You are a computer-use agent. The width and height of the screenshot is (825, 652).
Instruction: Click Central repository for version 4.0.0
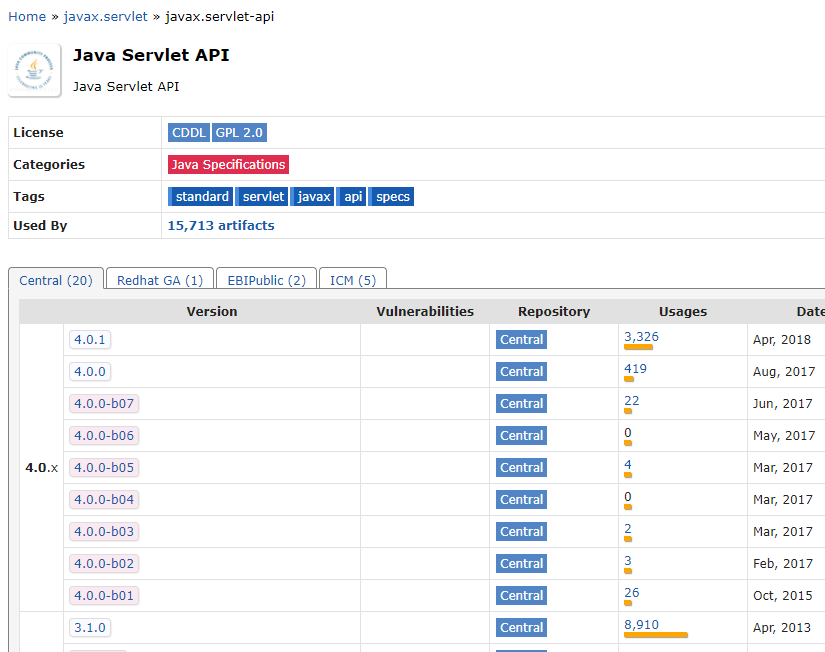click(521, 372)
